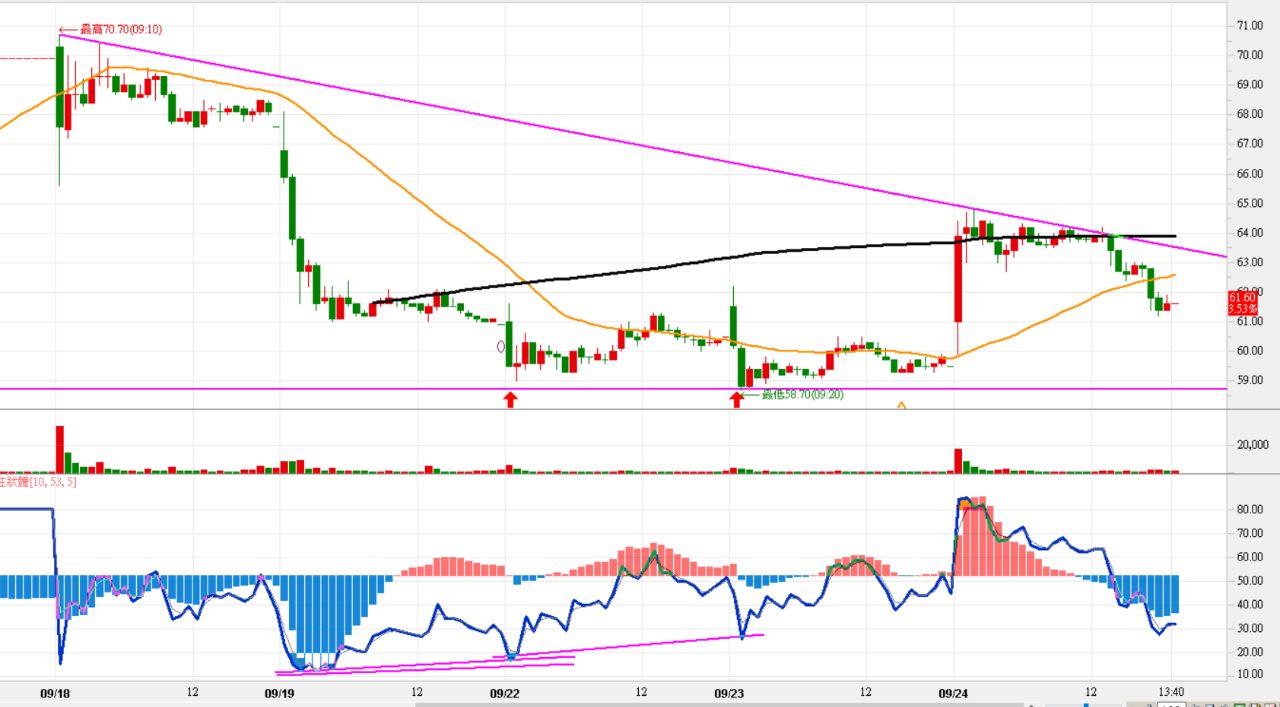Select the red up-arrow signal at 09/23

coord(736,400)
